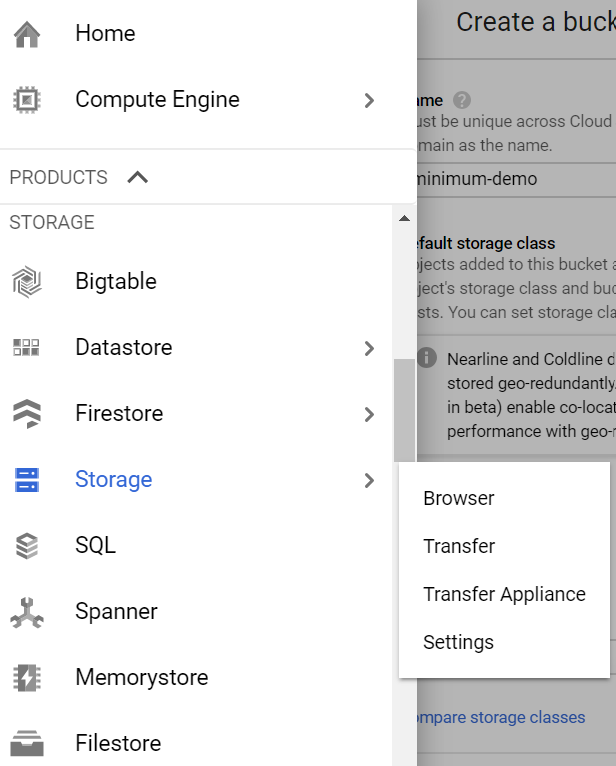Go to Home in the navigation menu
Image resolution: width=616 pixels, height=766 pixels.
pos(105,34)
